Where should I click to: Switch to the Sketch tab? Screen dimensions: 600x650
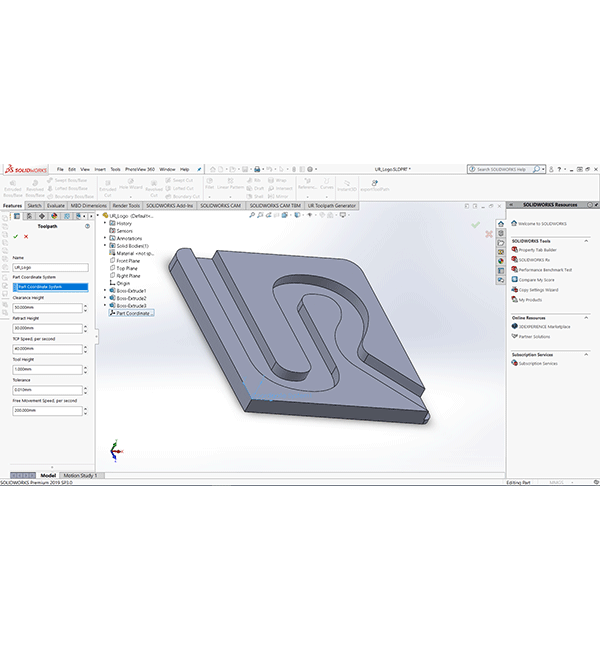click(x=34, y=206)
